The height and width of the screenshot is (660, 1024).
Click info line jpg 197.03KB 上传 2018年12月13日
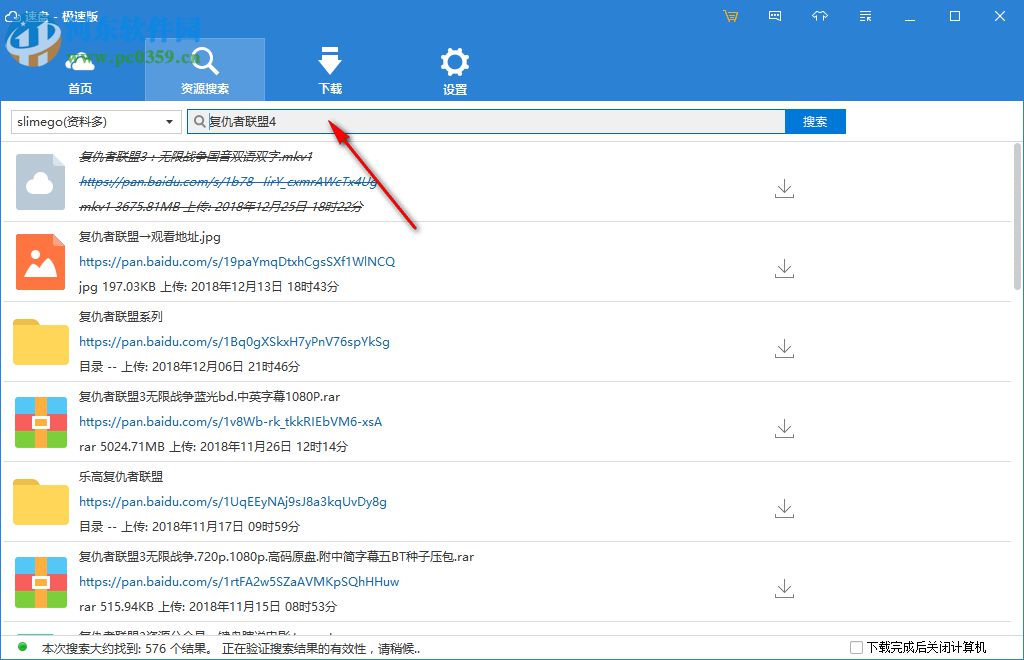(x=209, y=287)
